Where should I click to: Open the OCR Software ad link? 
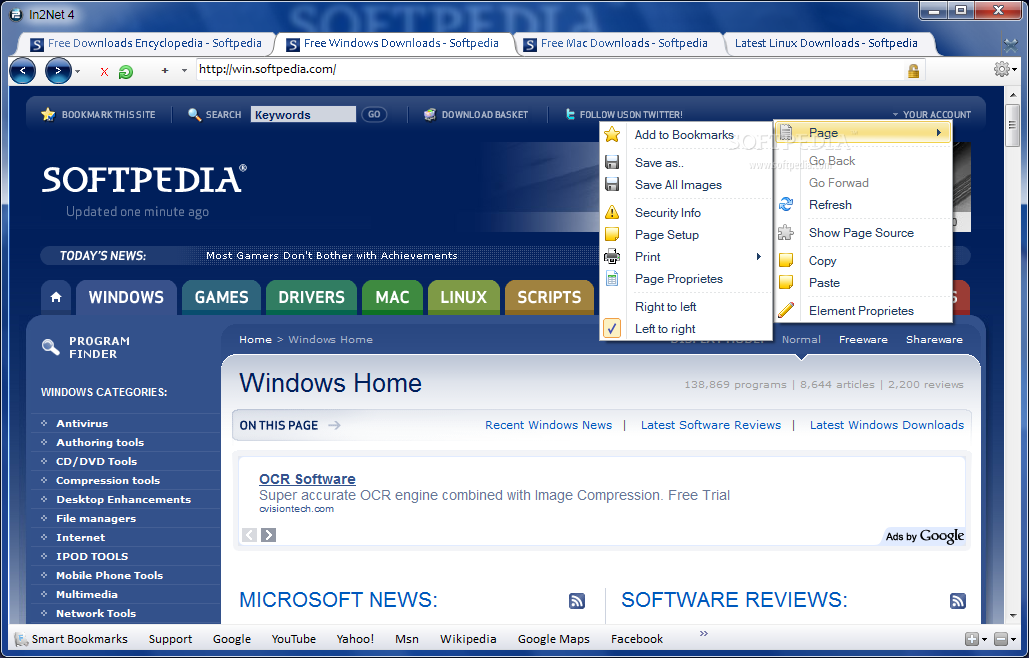[307, 479]
